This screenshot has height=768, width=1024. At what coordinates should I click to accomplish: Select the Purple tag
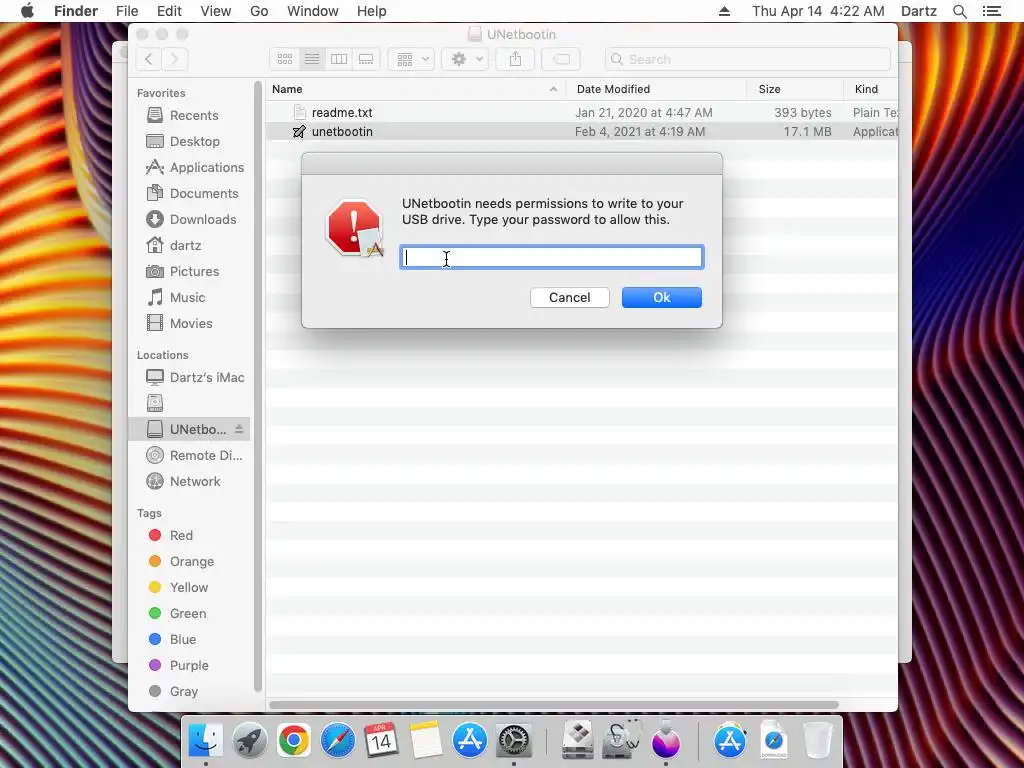178,665
